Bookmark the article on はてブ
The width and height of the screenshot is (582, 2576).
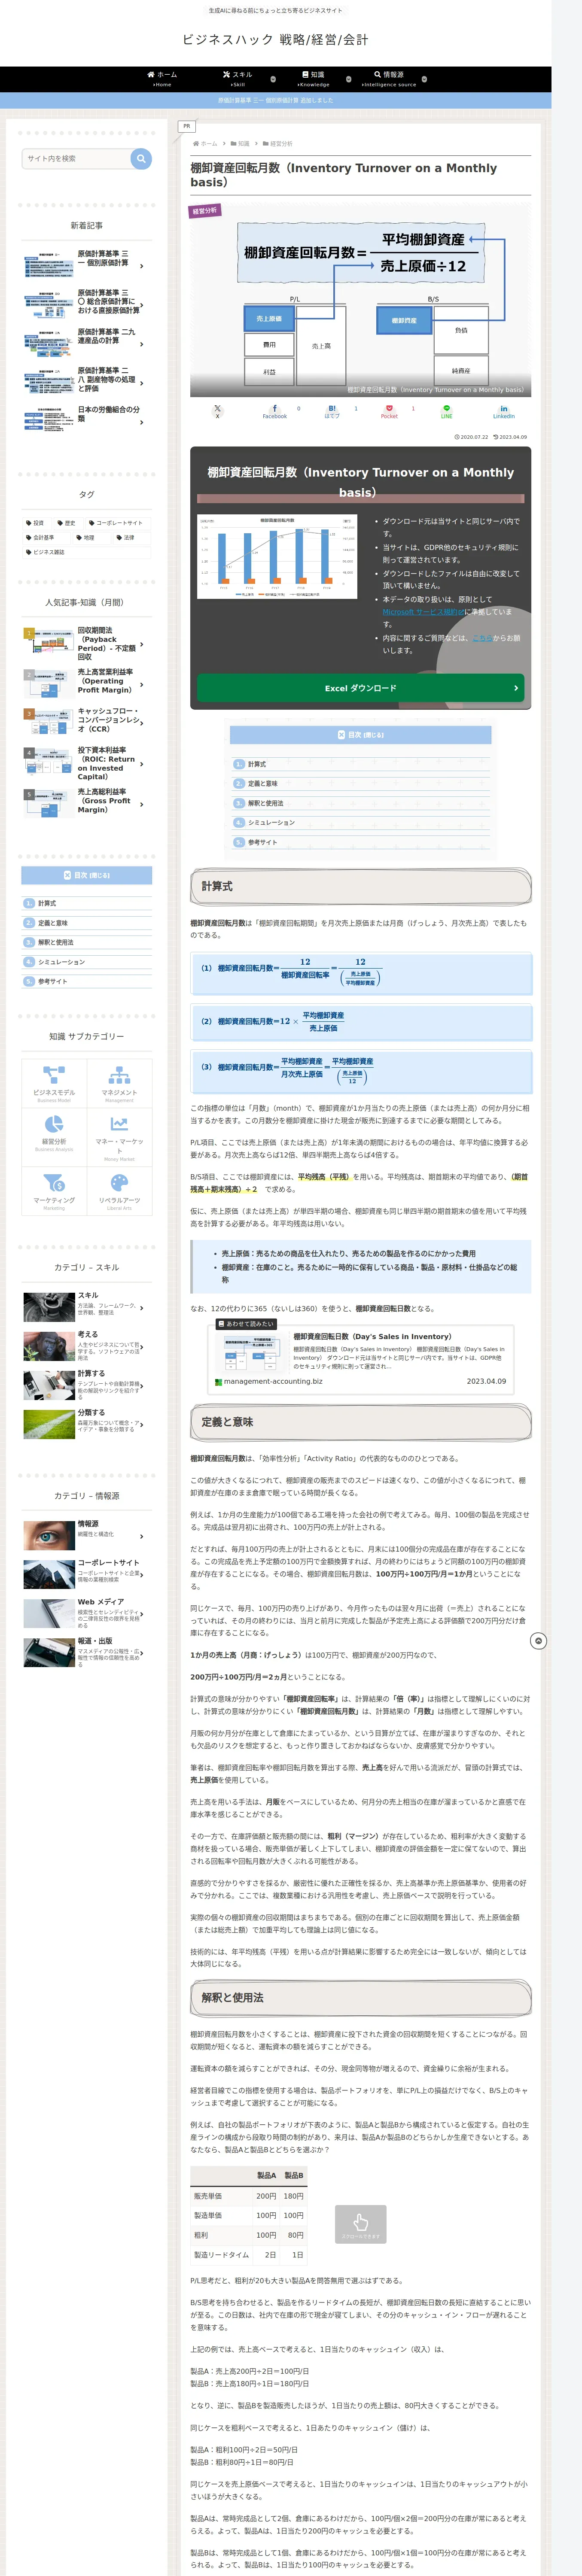click(332, 411)
